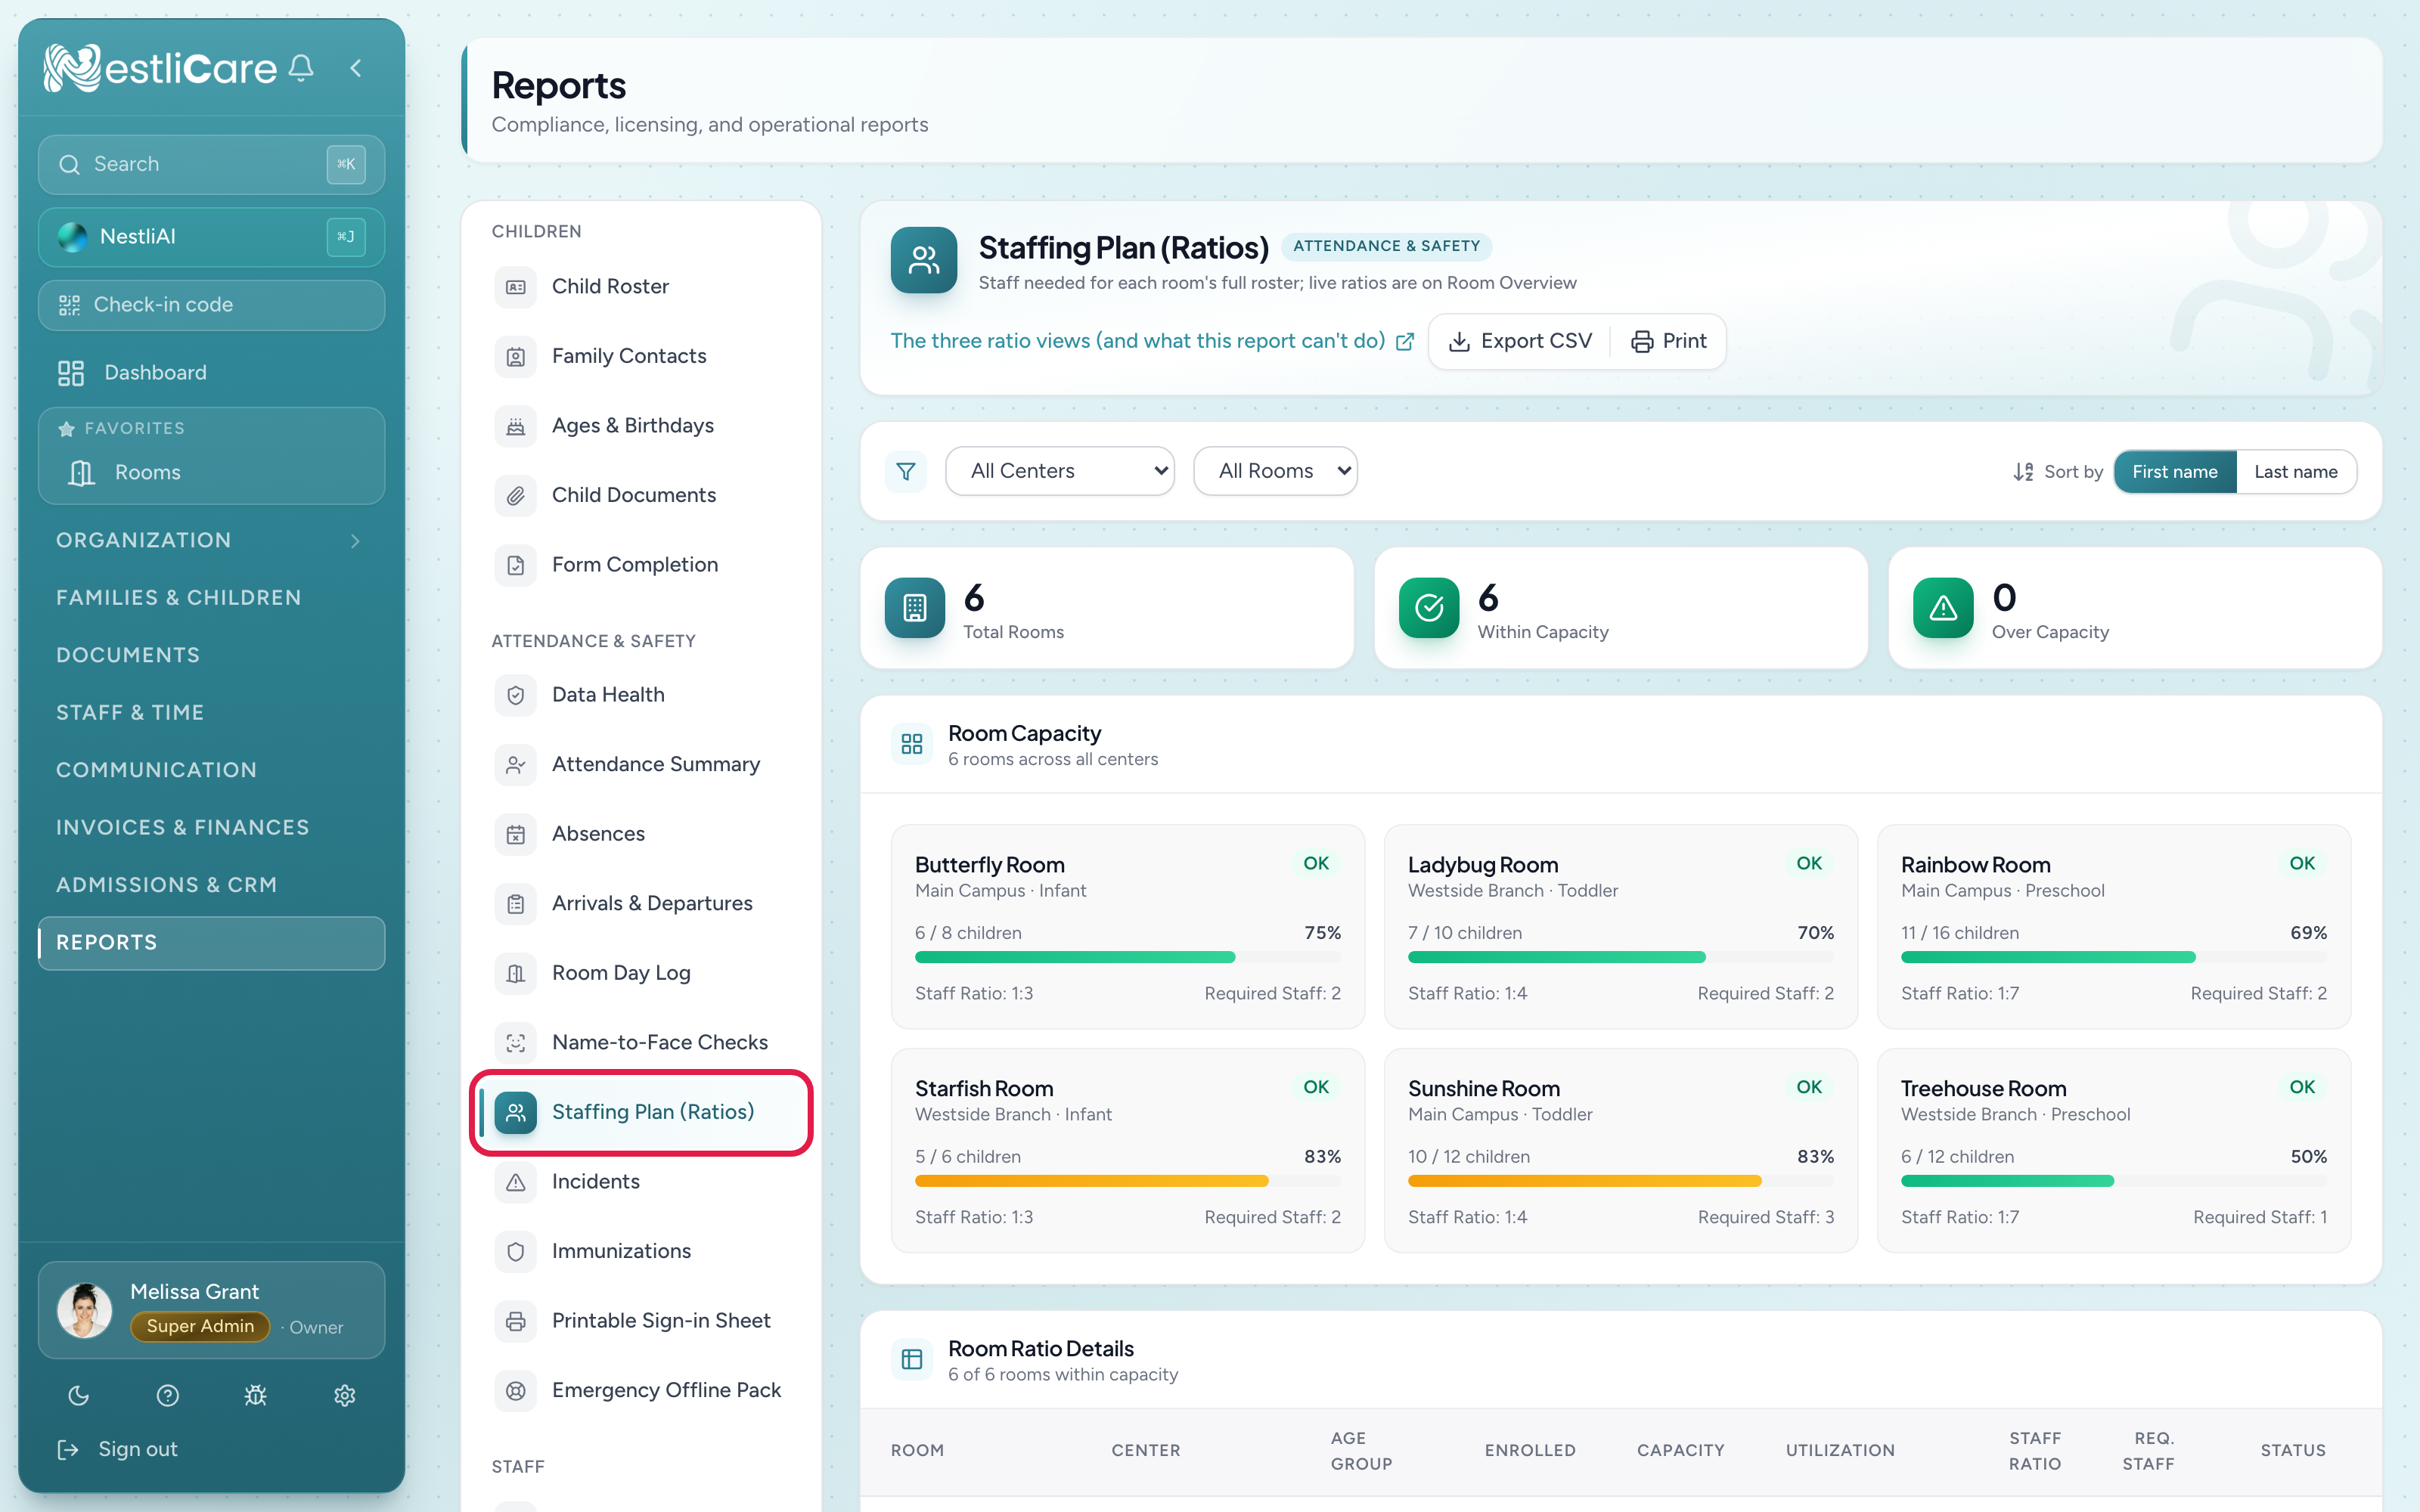This screenshot has height=1512, width=2420.
Task: Open the Room Day Log report
Action: (x=641, y=973)
